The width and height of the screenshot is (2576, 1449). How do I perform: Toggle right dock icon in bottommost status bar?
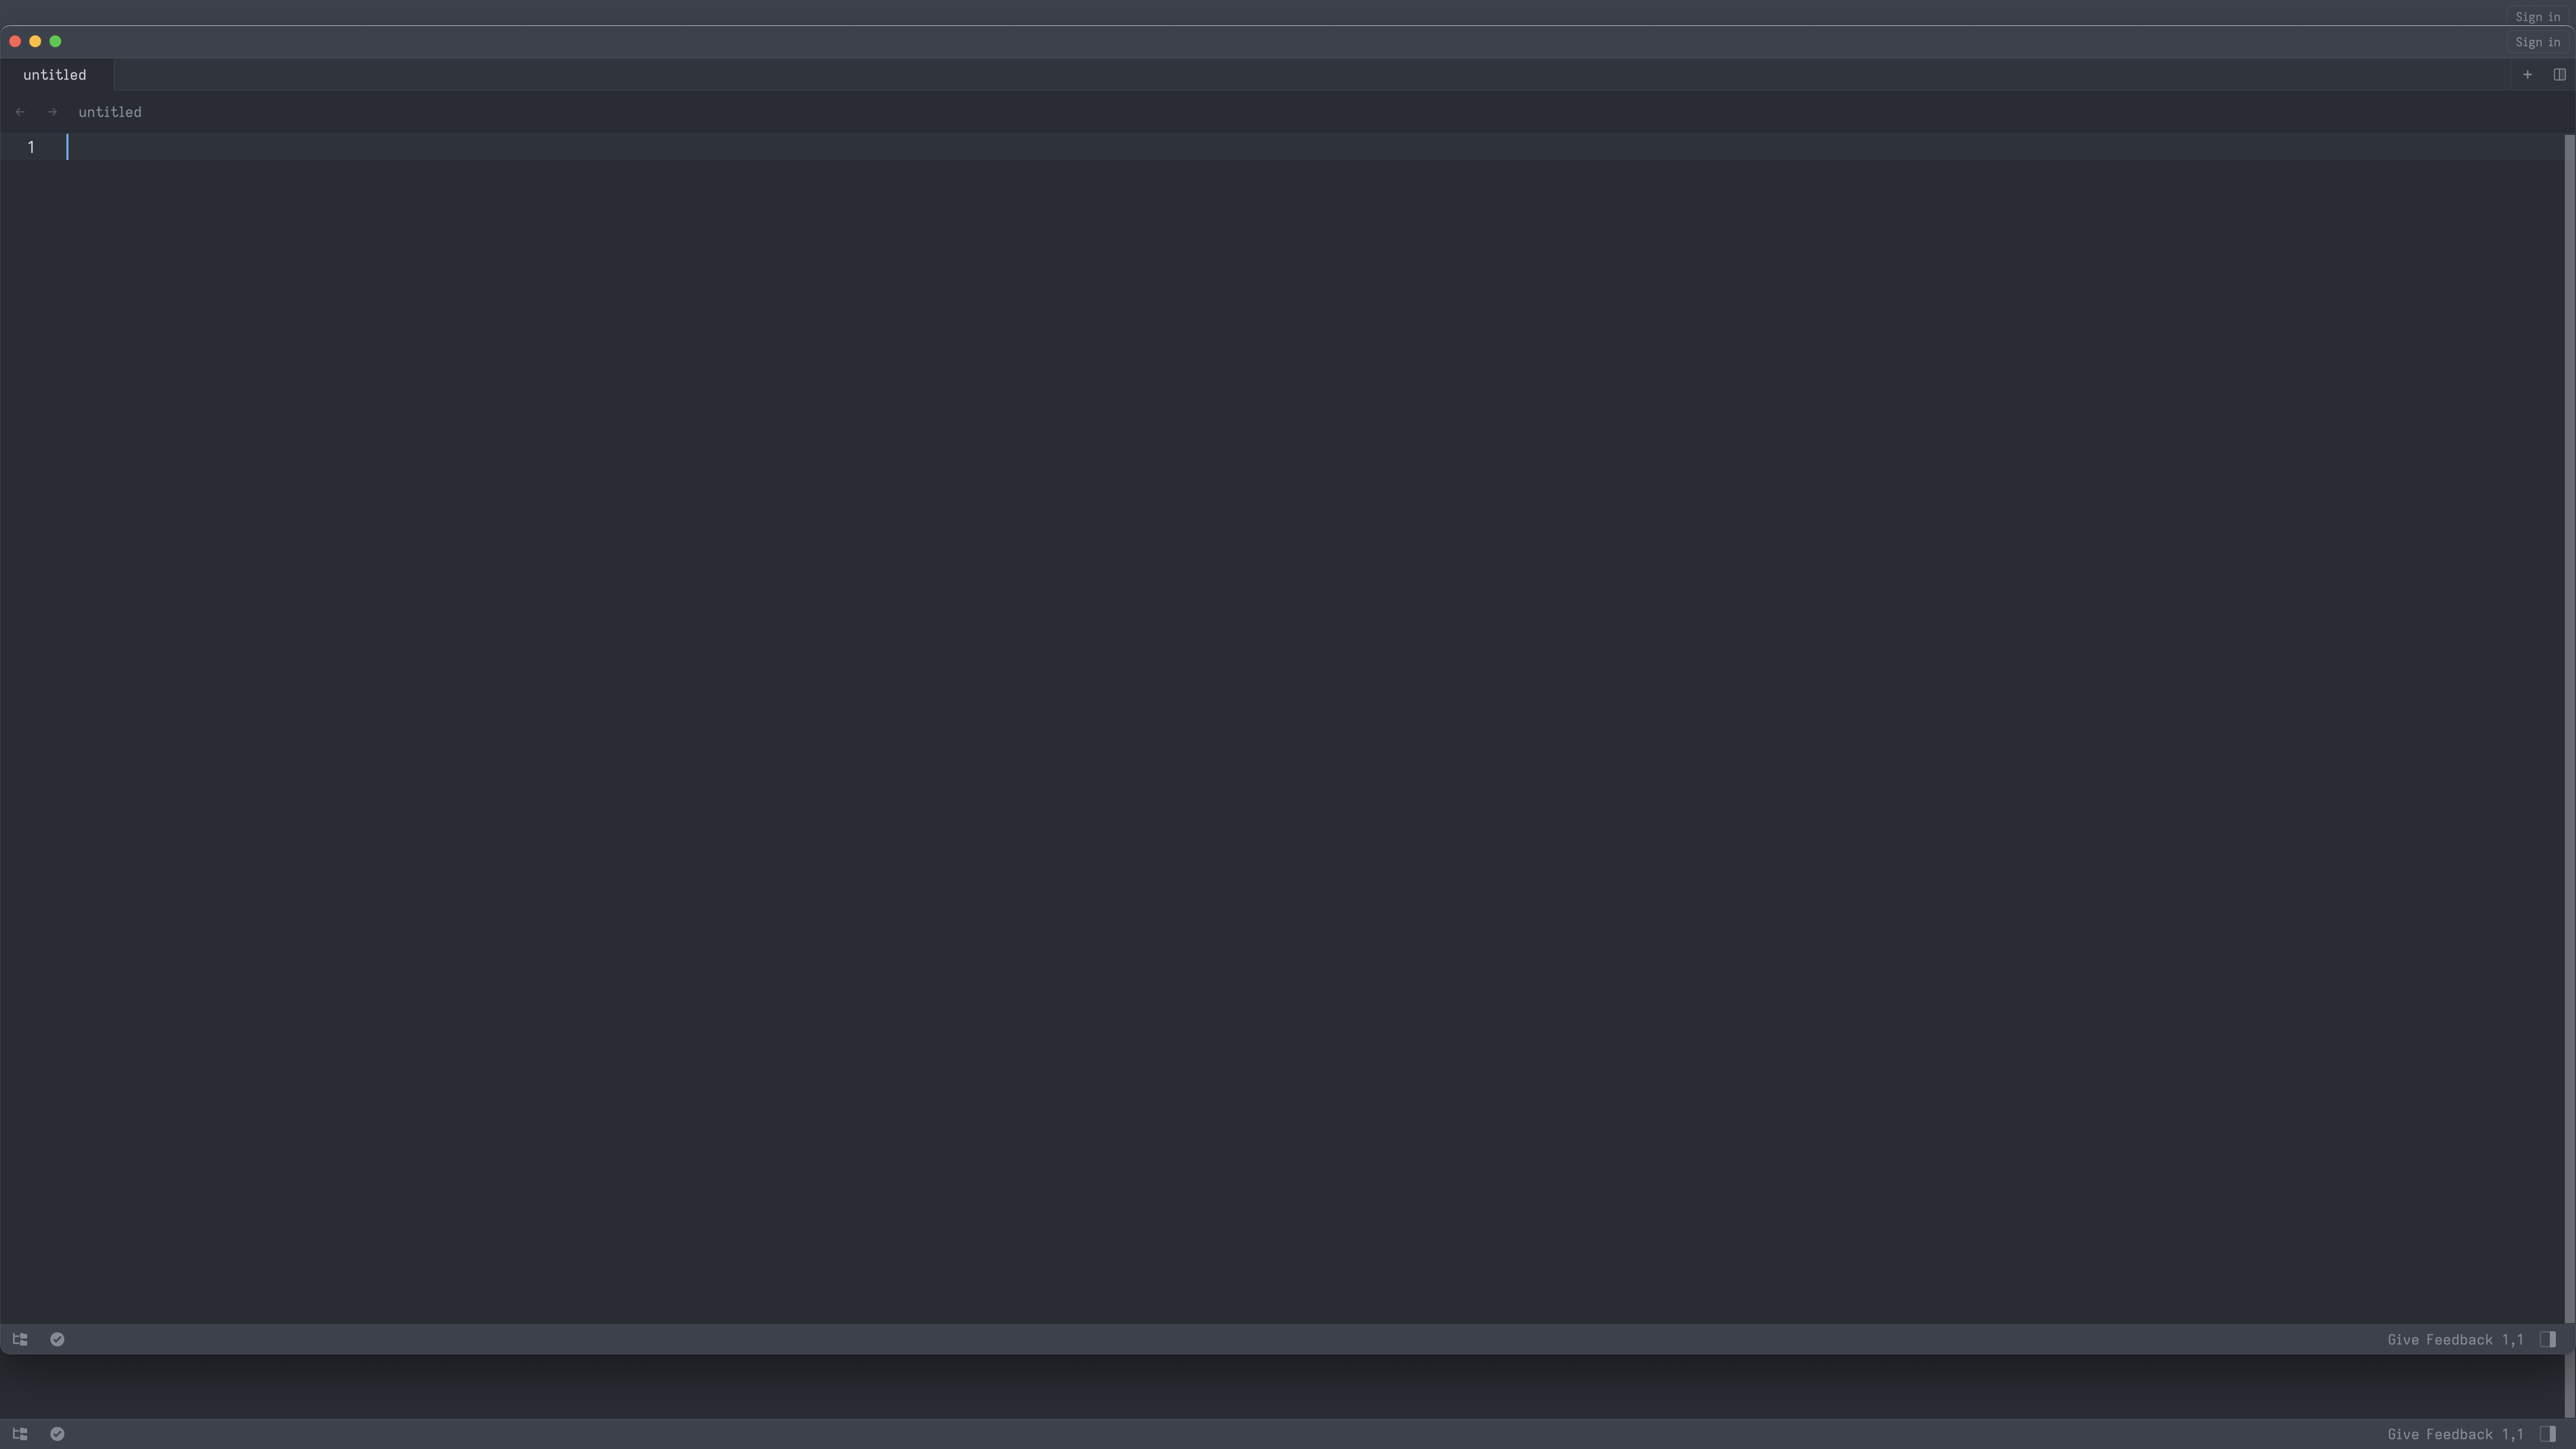pos(2548,1434)
